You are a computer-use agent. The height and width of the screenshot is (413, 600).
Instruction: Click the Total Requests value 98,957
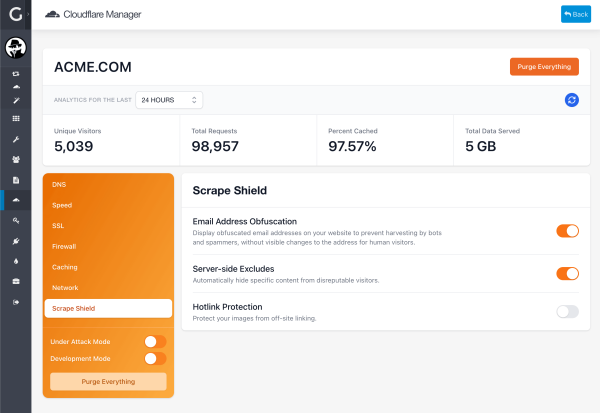[215, 146]
